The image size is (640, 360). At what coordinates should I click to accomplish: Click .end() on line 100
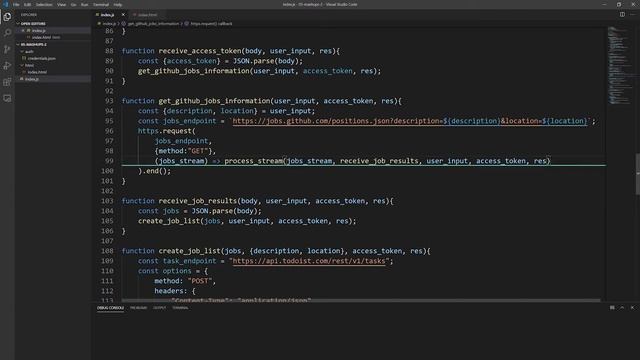(154, 171)
